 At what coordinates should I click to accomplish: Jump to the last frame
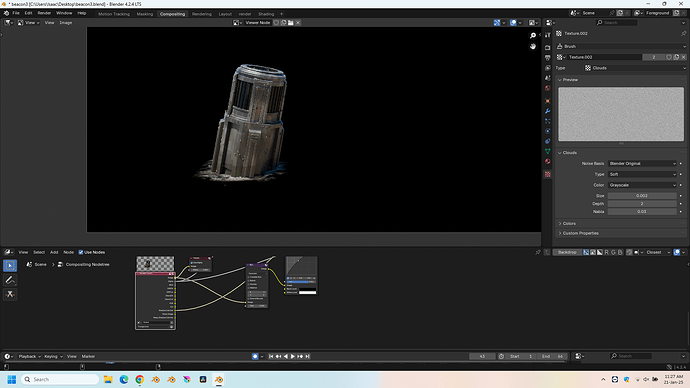point(308,356)
